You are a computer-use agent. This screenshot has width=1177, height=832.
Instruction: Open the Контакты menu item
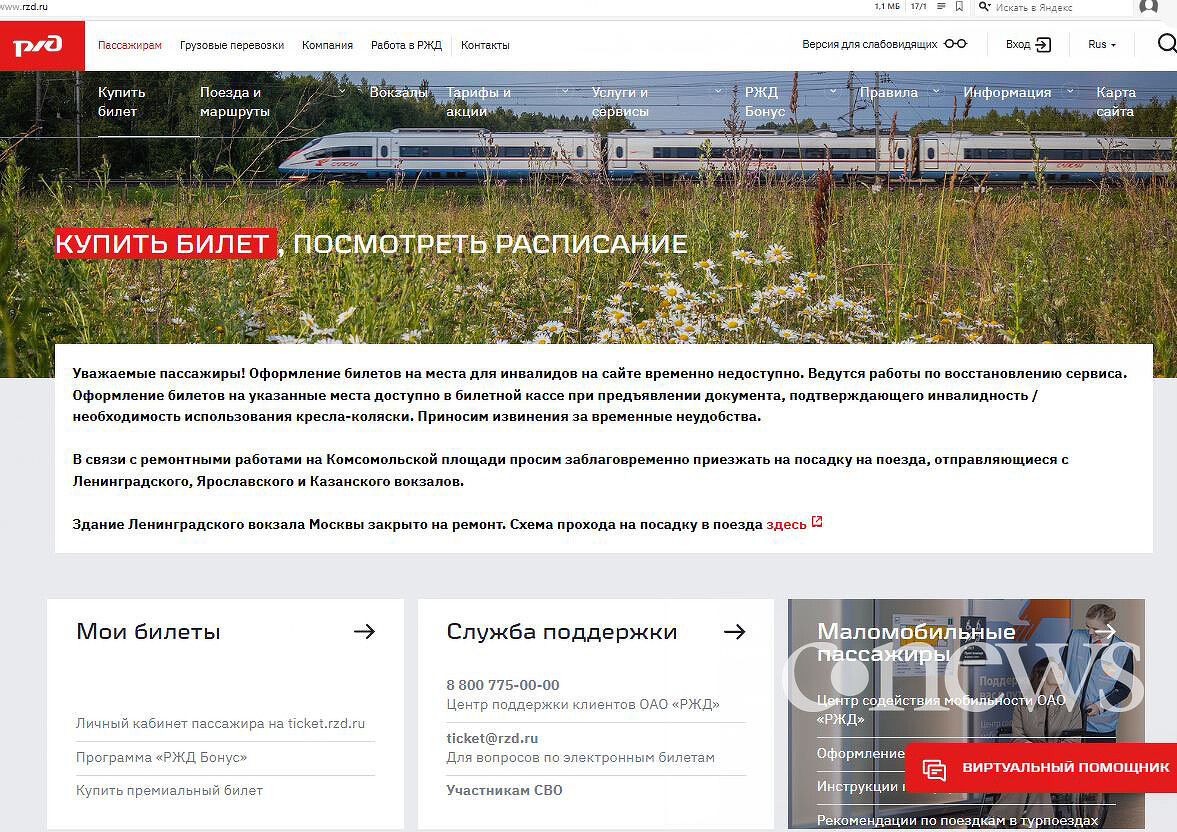pos(485,45)
